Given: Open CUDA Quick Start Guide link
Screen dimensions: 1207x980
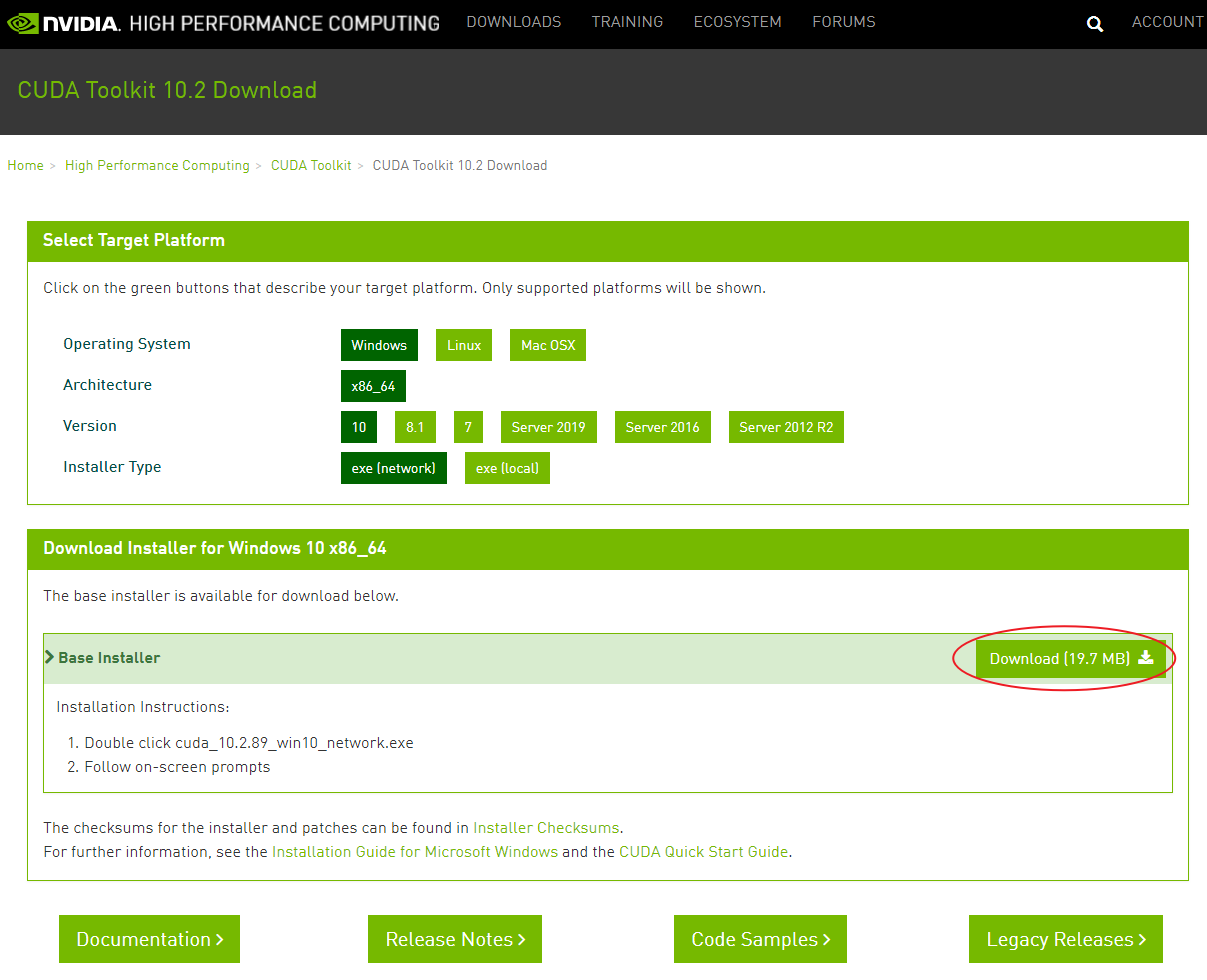Looking at the screenshot, I should point(704,852).
